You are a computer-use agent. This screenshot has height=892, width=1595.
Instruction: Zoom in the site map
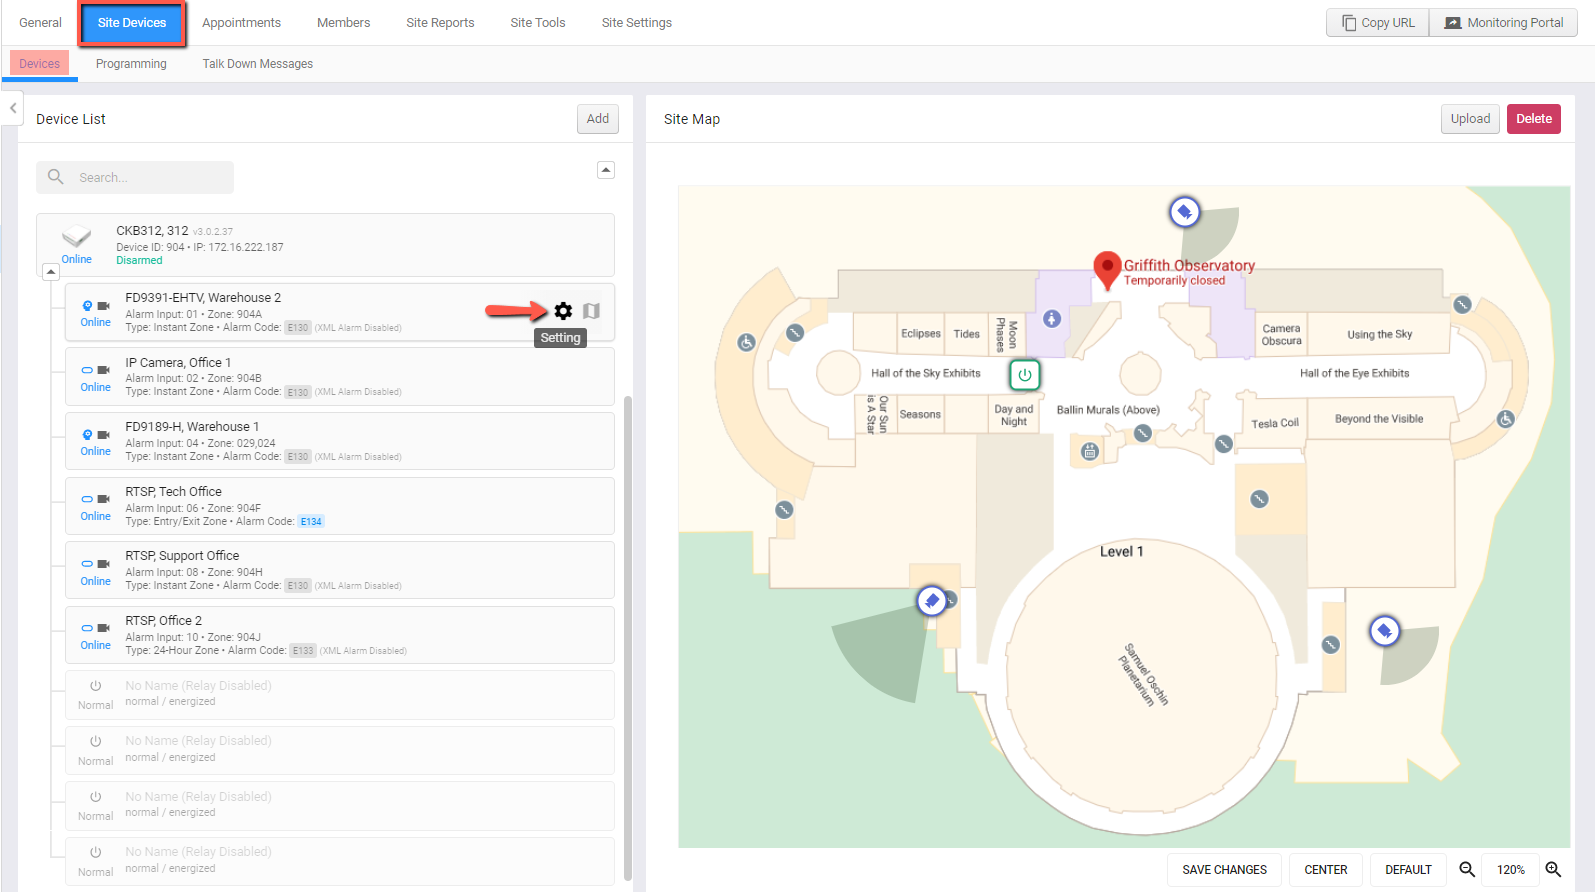click(x=1553, y=869)
